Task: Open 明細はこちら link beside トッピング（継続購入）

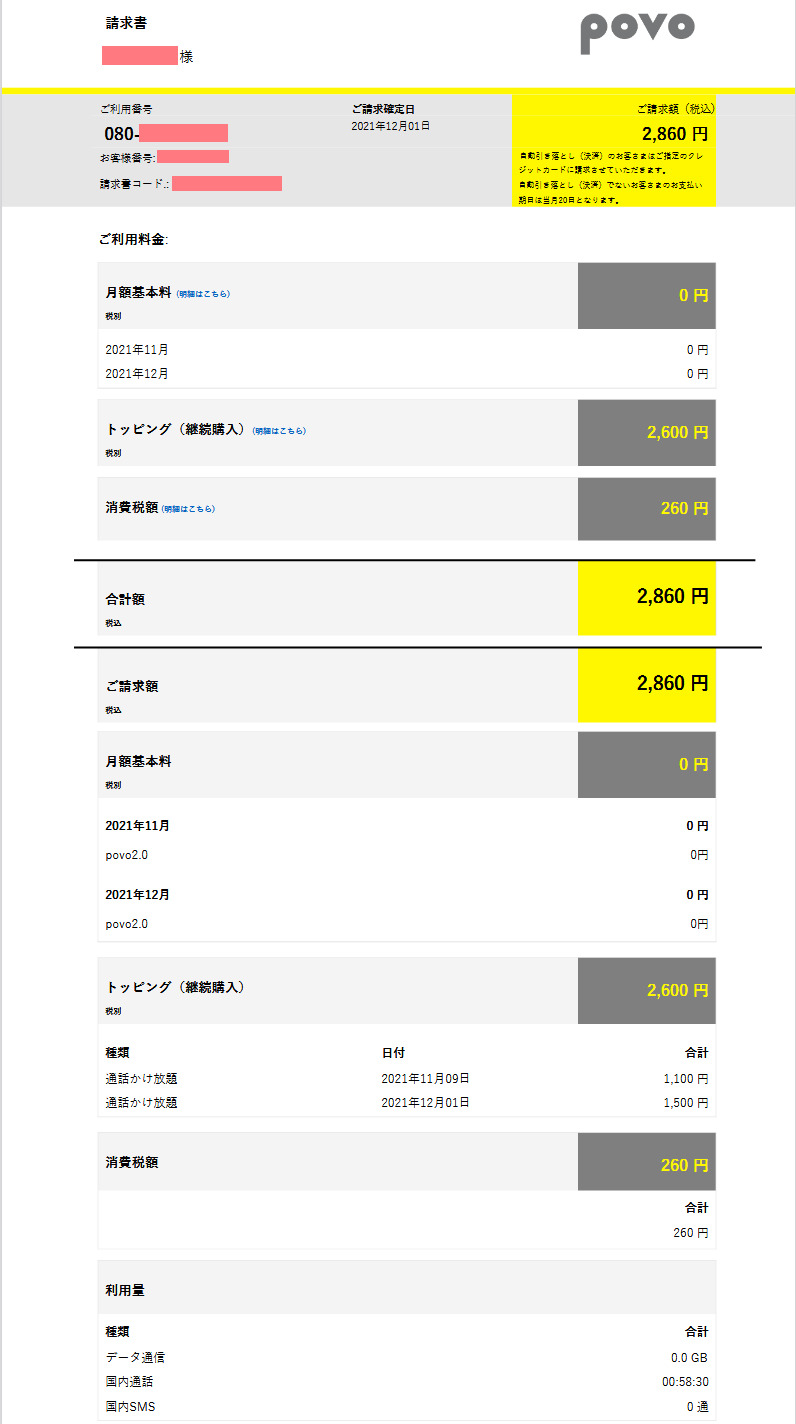Action: (279, 431)
